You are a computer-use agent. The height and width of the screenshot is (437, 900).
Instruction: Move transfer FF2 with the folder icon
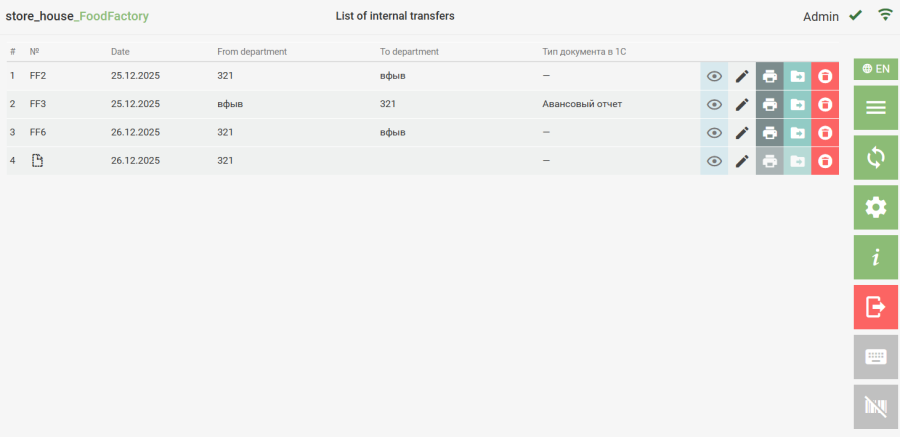(797, 76)
